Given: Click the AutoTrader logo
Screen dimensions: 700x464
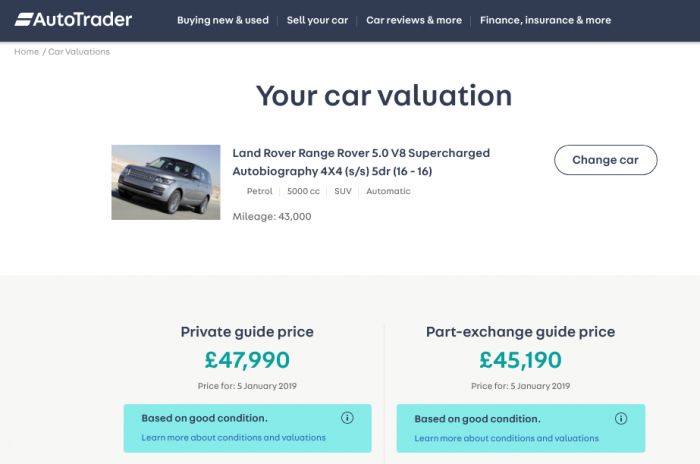Looking at the screenshot, I should [73, 20].
